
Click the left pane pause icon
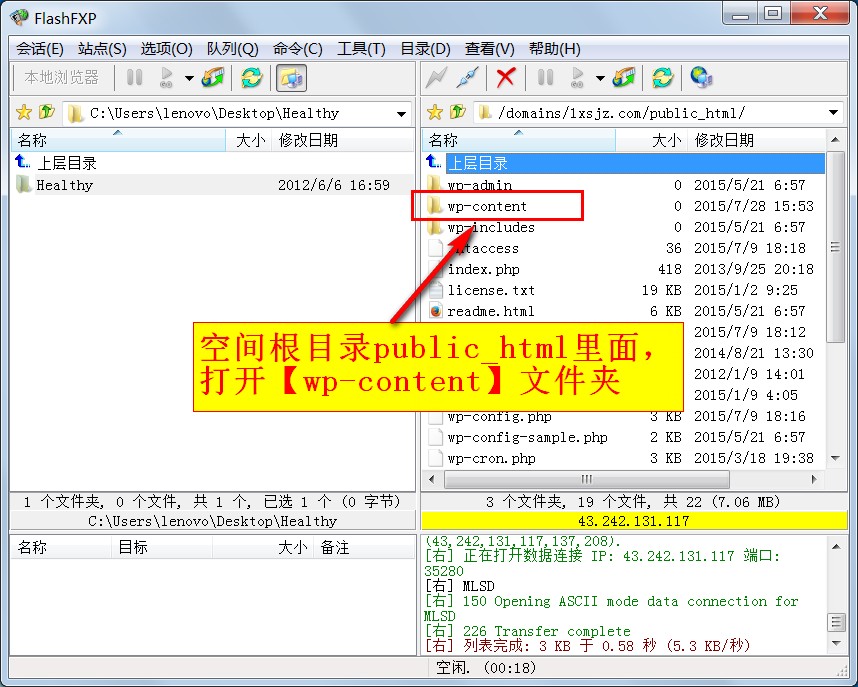[135, 78]
